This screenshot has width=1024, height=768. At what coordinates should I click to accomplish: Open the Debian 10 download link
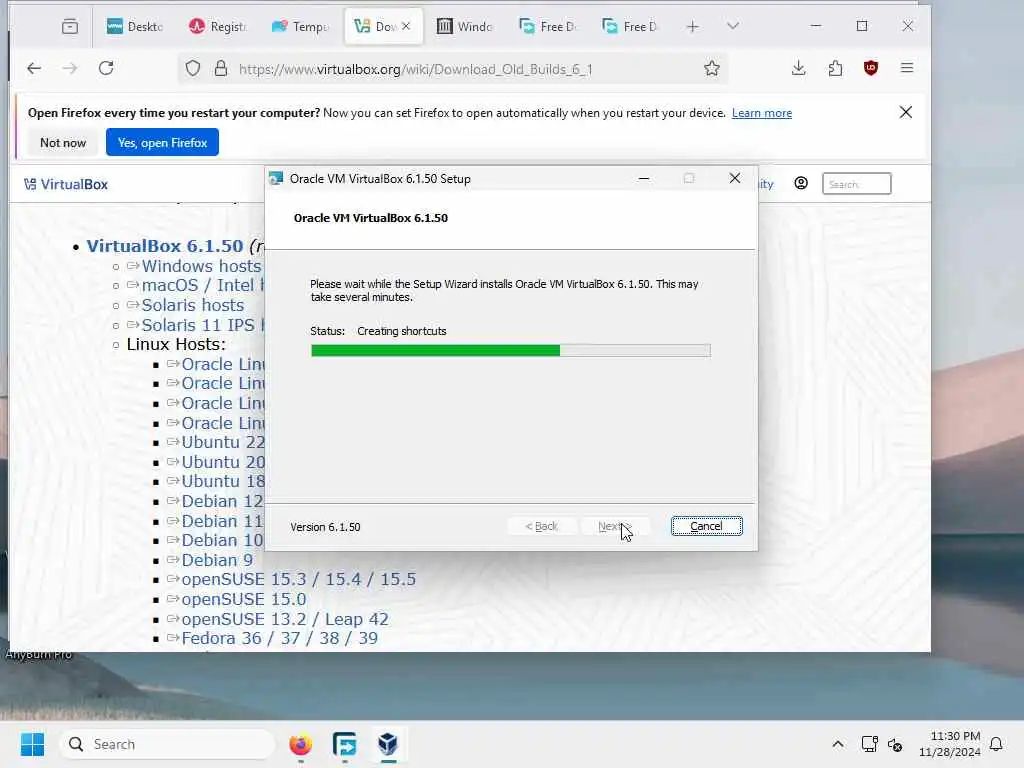click(222, 540)
